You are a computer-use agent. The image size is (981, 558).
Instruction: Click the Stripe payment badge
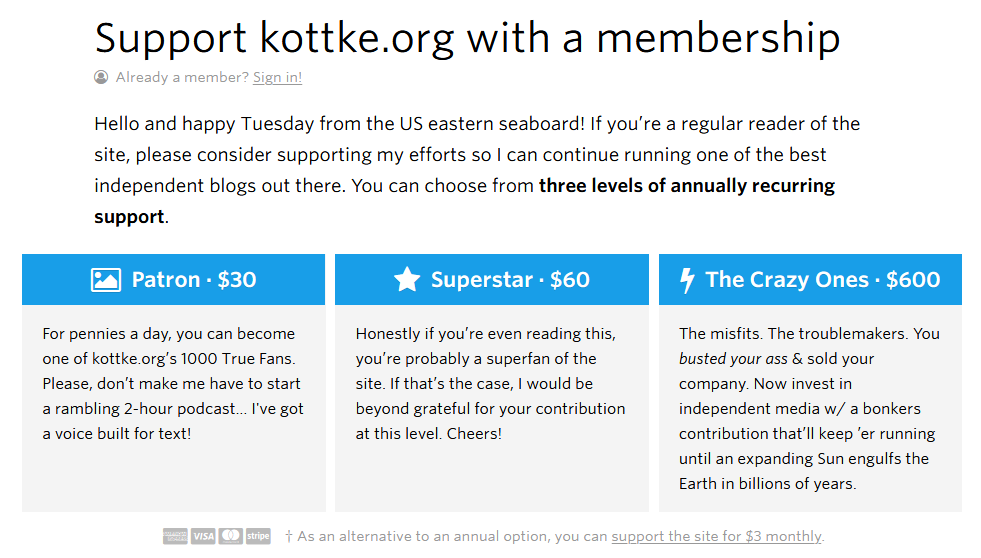(x=258, y=536)
